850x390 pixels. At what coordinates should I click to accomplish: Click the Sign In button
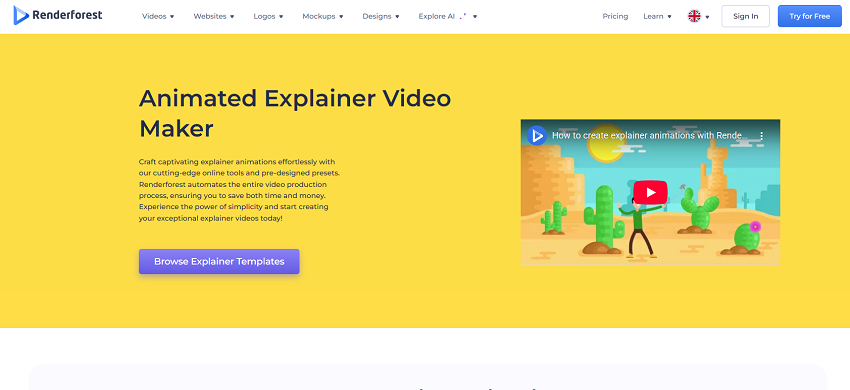click(x=745, y=16)
